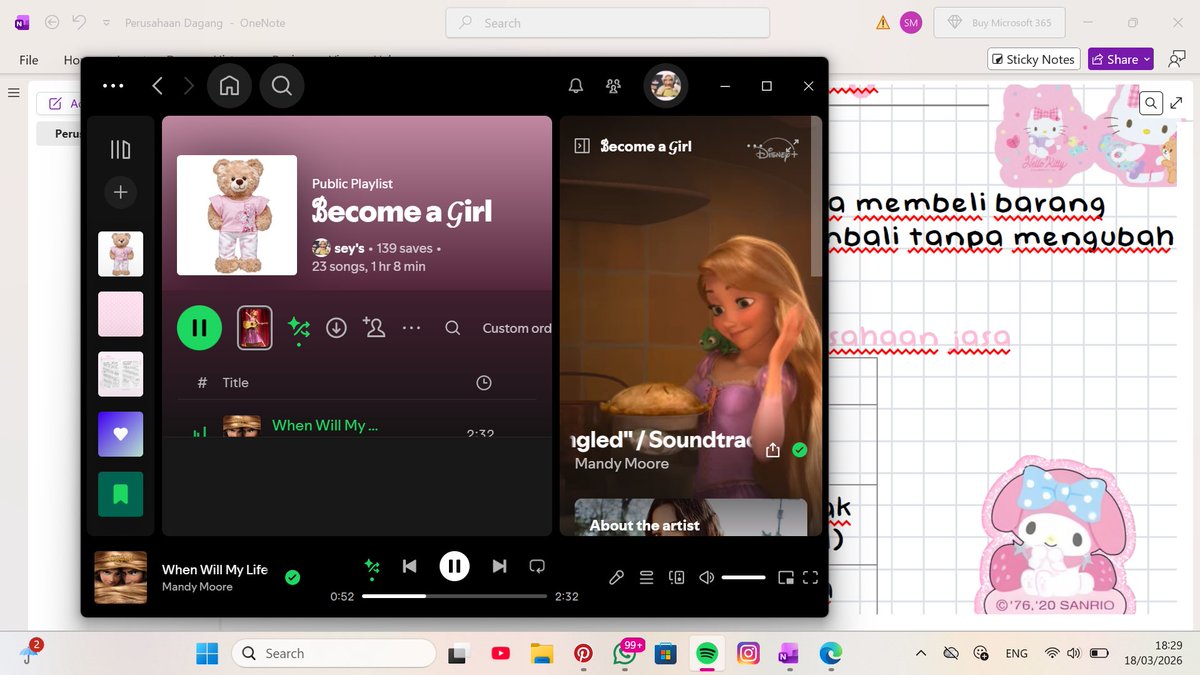Download the Become a Girl playlist
Image resolution: width=1200 pixels, height=675 pixels.
tap(336, 328)
